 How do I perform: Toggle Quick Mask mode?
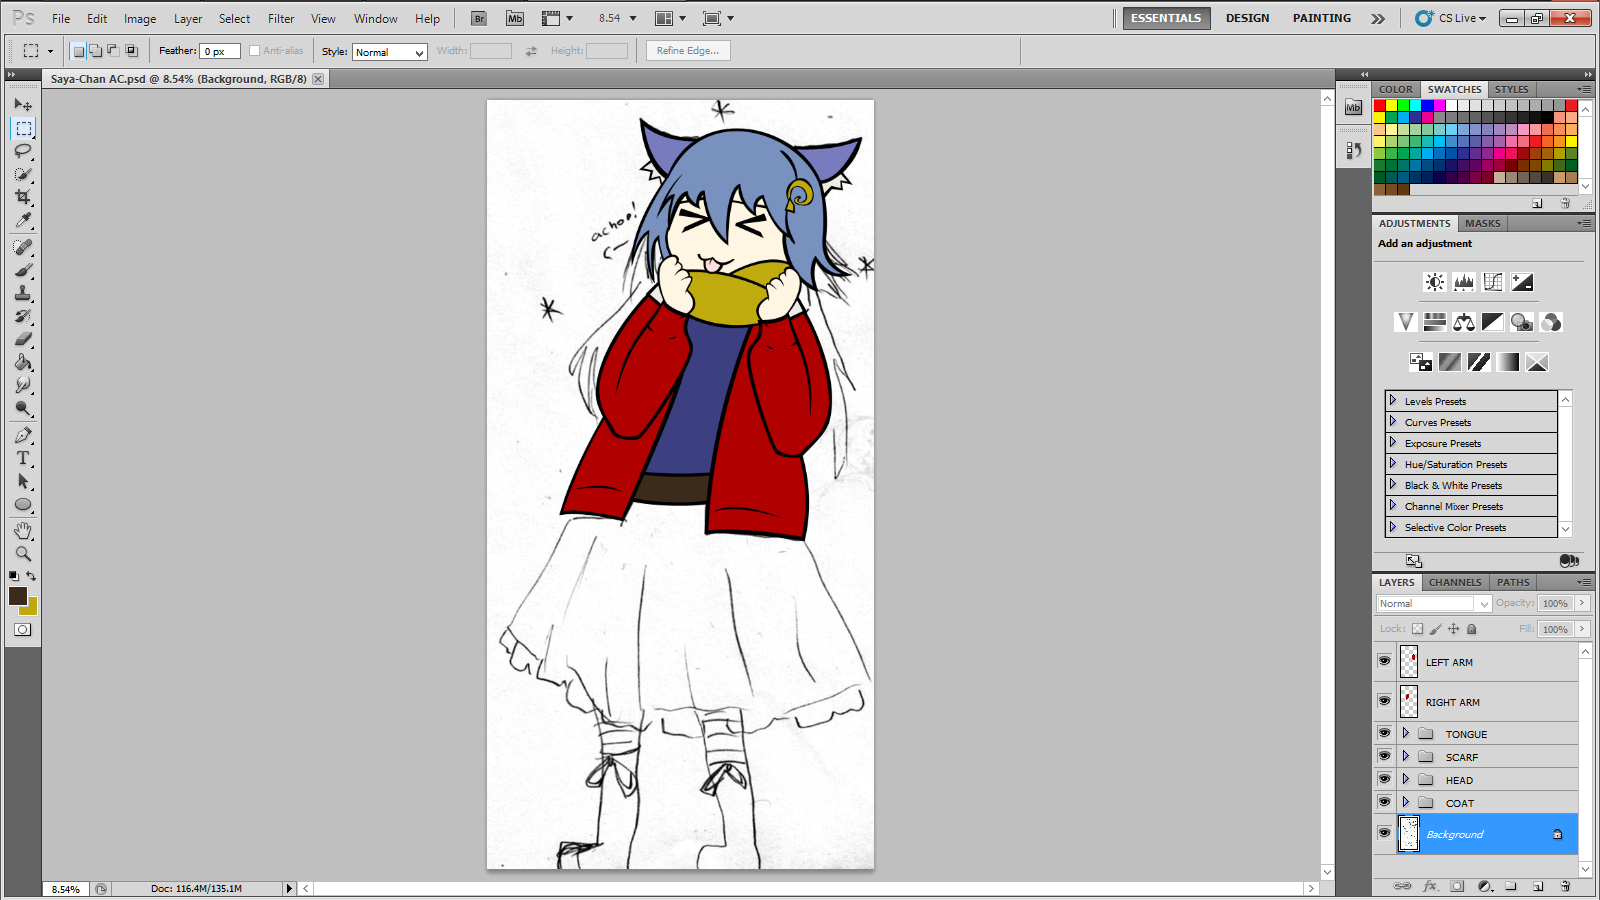point(23,629)
